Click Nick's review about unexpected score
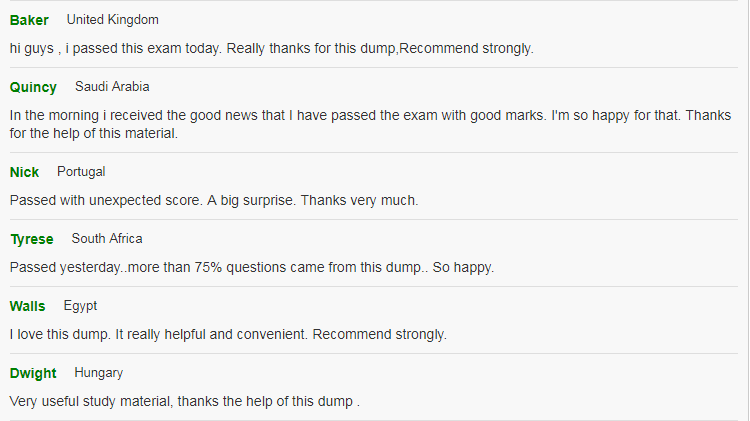This screenshot has width=750, height=421. click(214, 200)
